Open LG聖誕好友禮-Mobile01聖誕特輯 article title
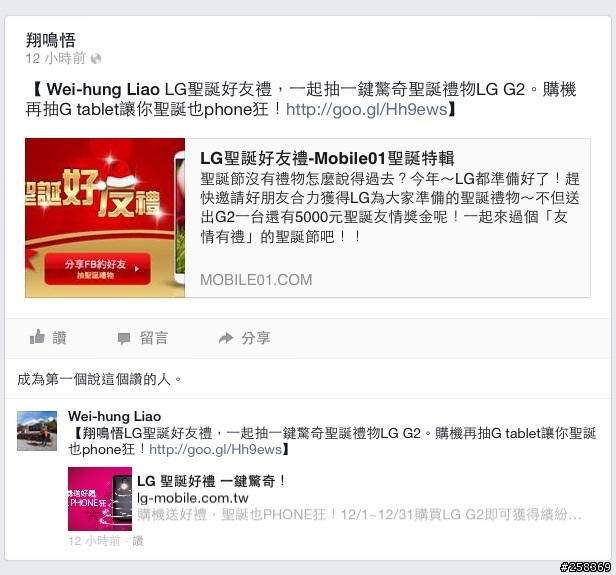This screenshot has height=575, width=616. [x=327, y=158]
